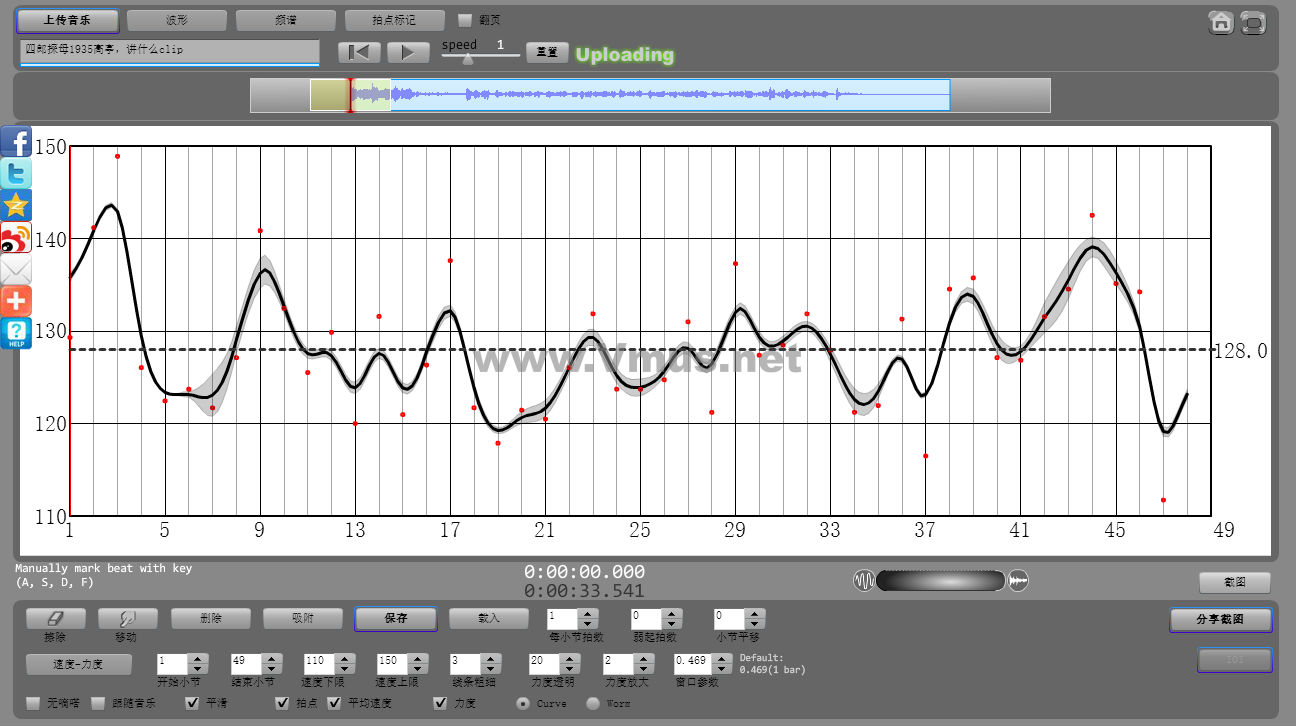1296x726 pixels.
Task: Toggle the 平均速度 checkbox
Action: [x=335, y=703]
